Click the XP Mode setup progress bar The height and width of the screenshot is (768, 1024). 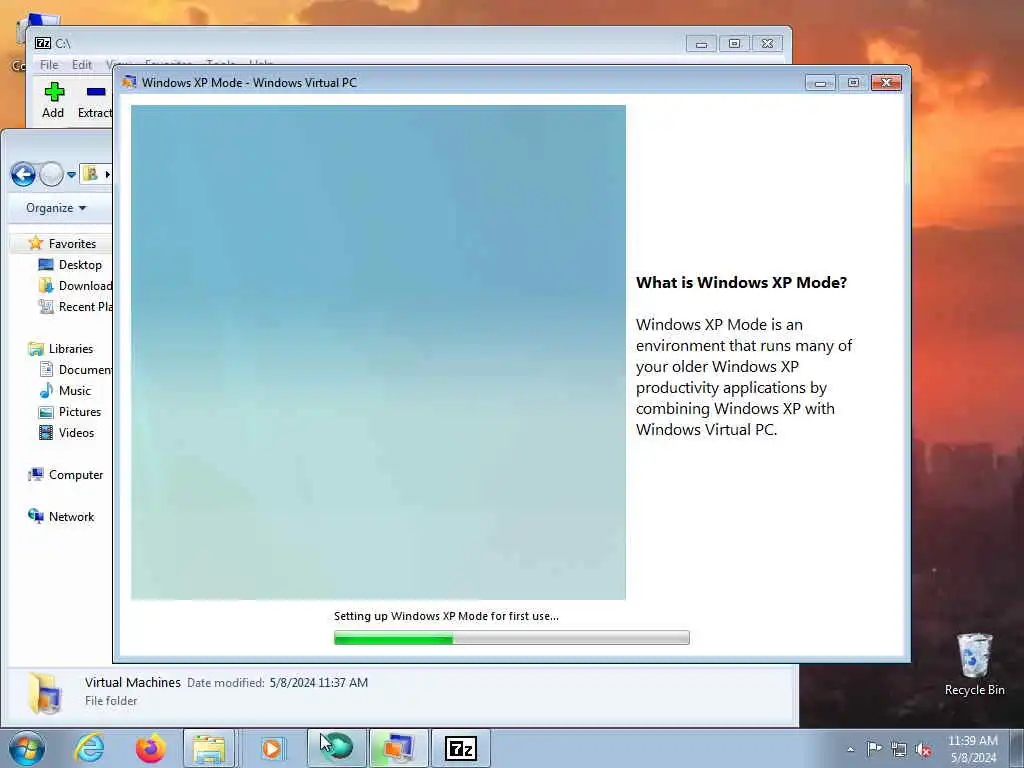coord(511,638)
